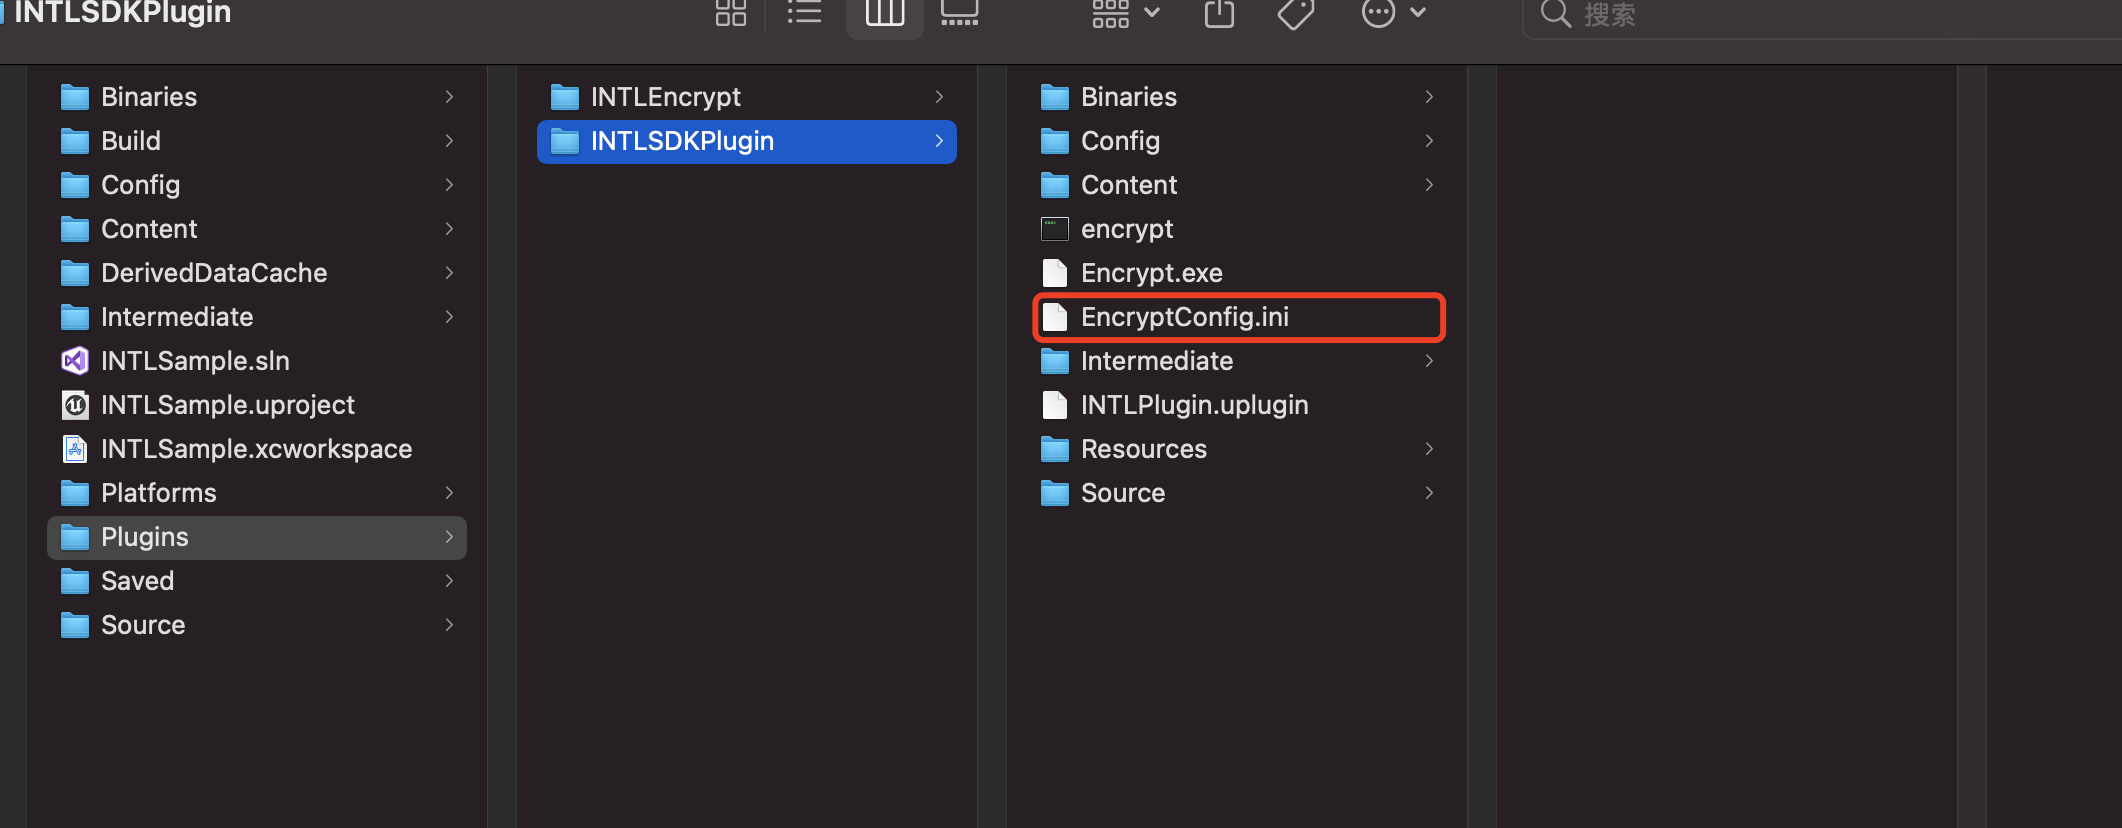This screenshot has width=2122, height=828.
Task: Select the Plugins folder
Action: tap(257, 537)
